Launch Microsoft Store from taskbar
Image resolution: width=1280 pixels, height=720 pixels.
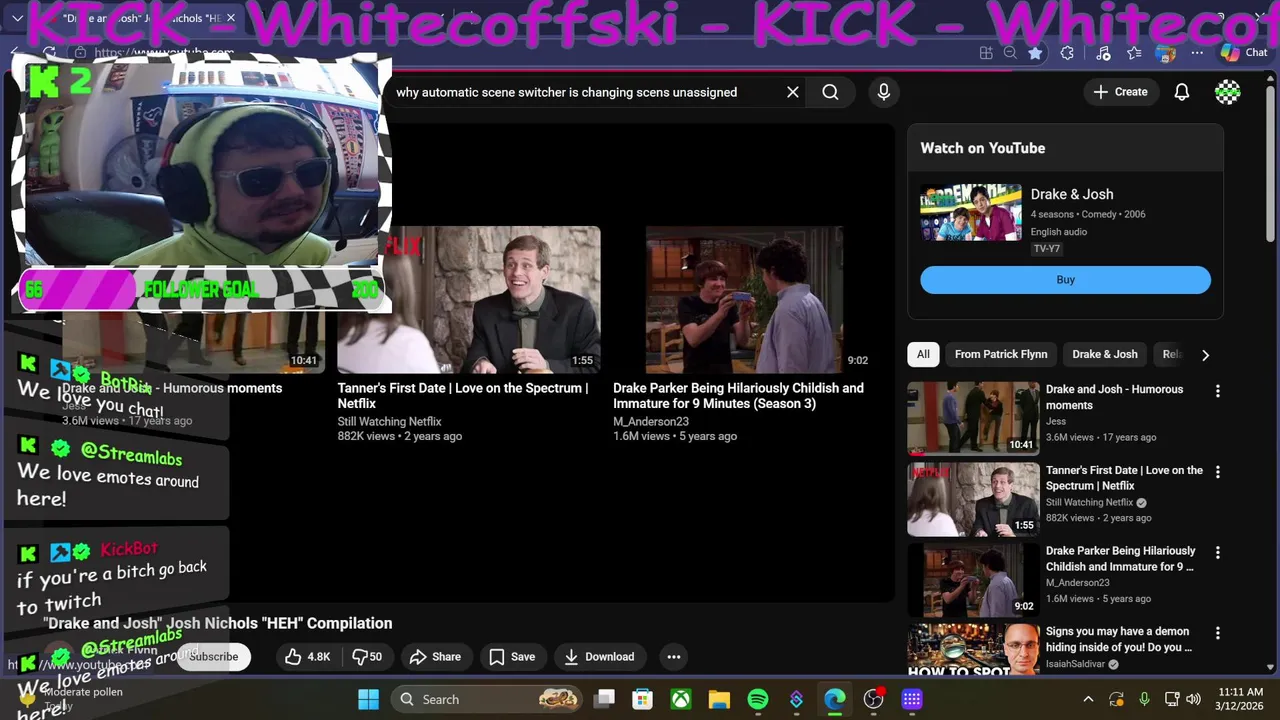coord(642,699)
